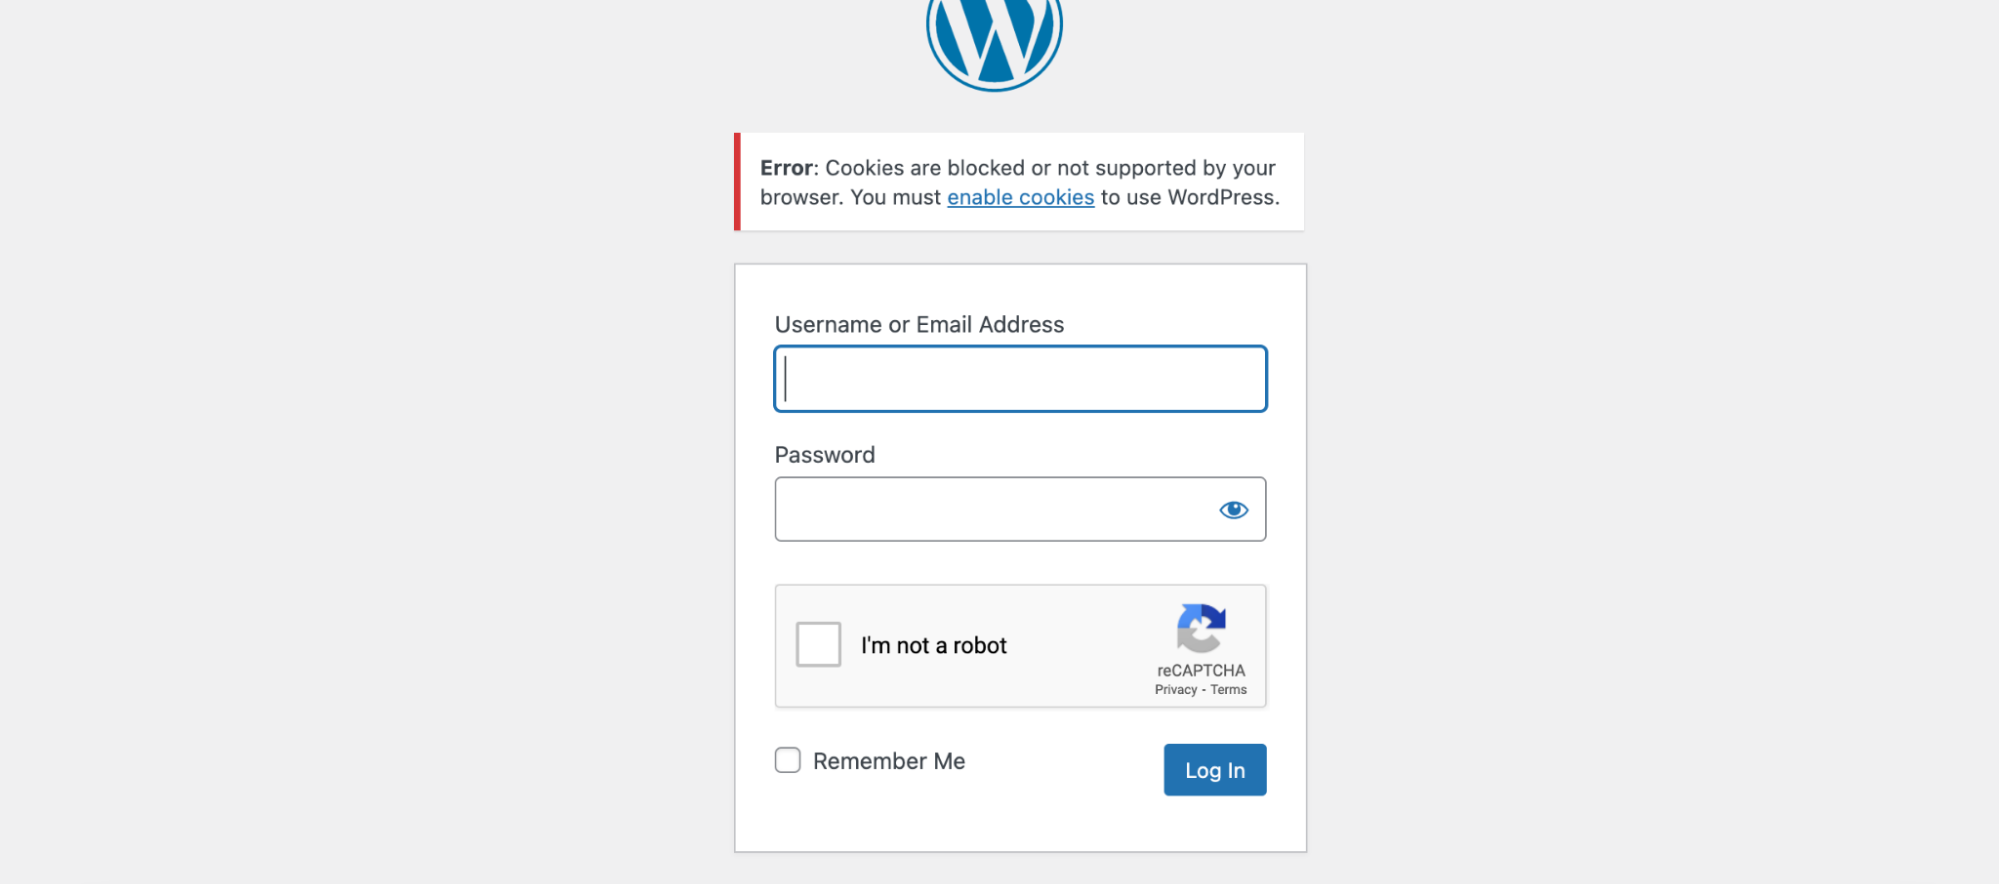
Task: Focus the Username or Email Address field
Action: [x=1020, y=379]
